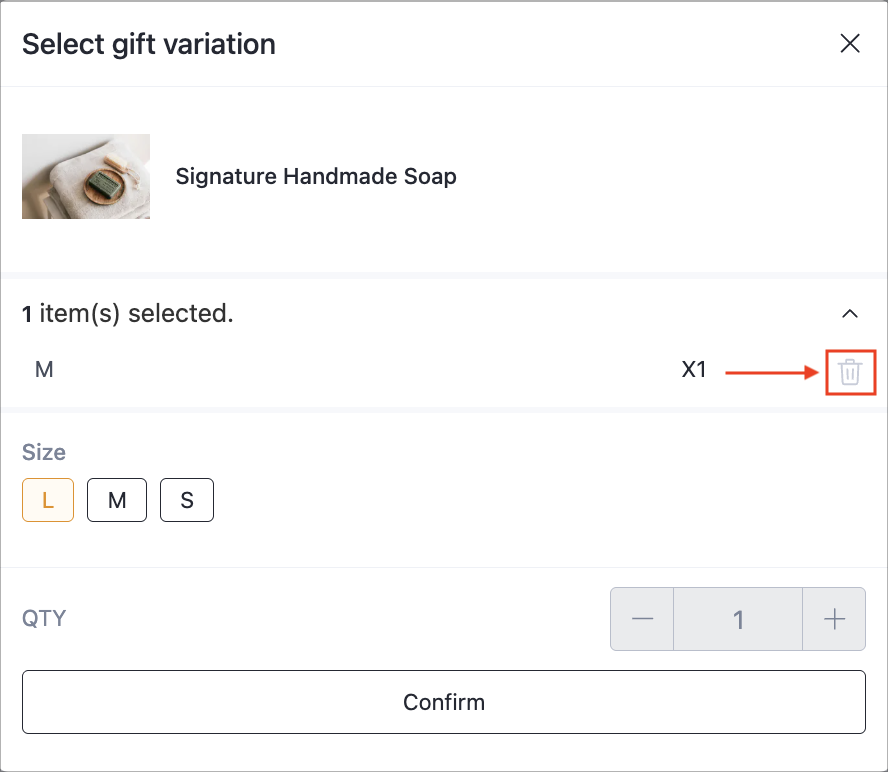888x772 pixels.
Task: Choose size M option
Action: pyautogui.click(x=117, y=500)
